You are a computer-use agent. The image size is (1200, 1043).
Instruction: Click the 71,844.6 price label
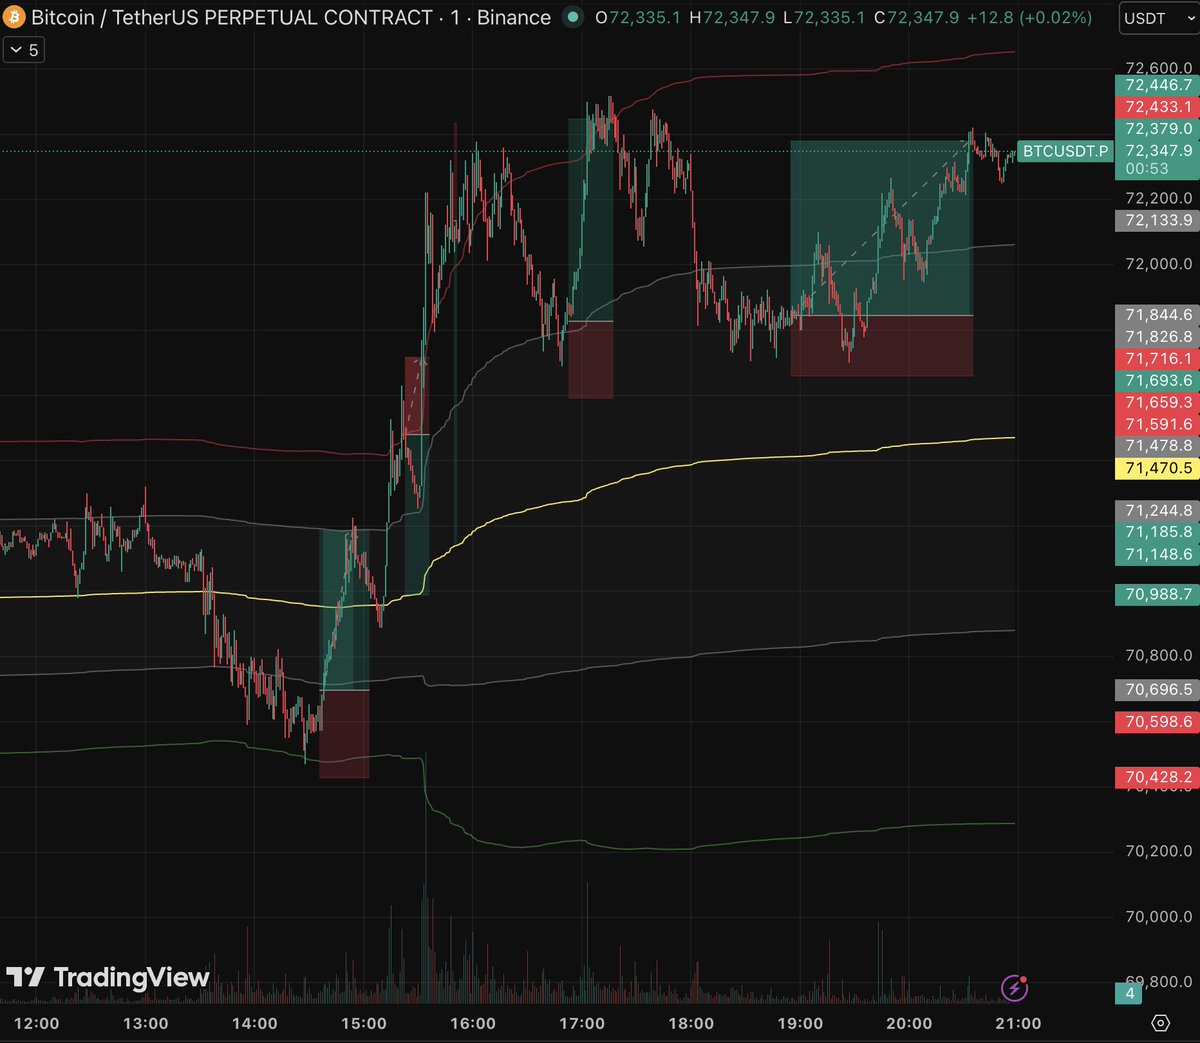(1157, 315)
